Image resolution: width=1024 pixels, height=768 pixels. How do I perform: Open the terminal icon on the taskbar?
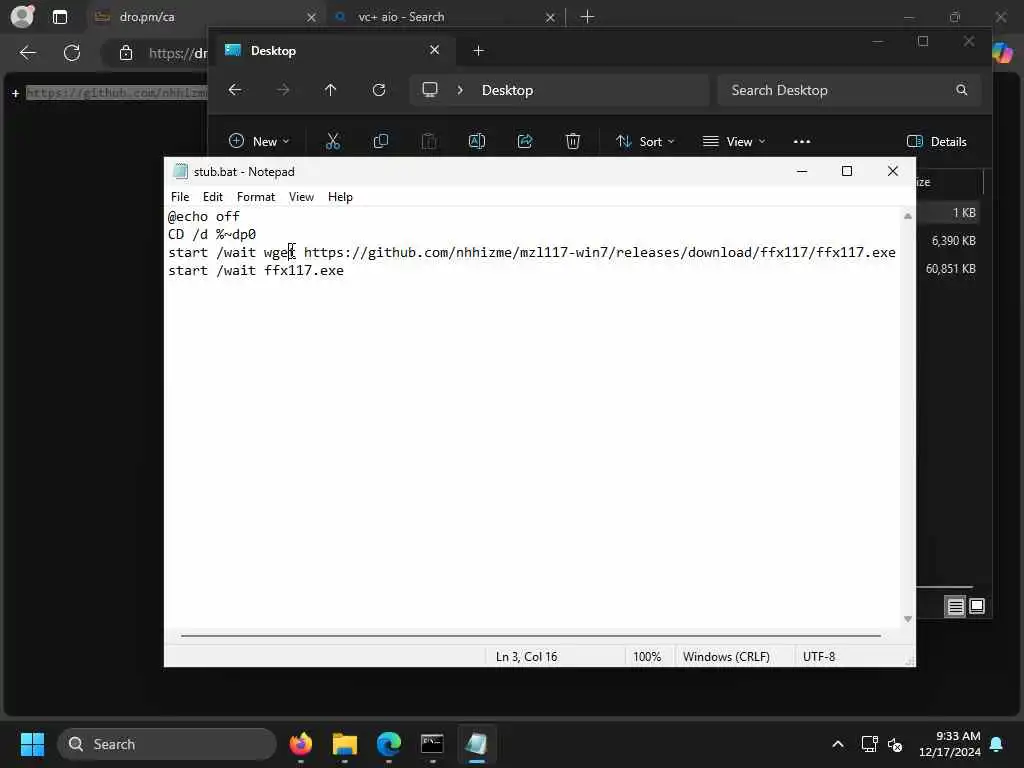tap(432, 744)
